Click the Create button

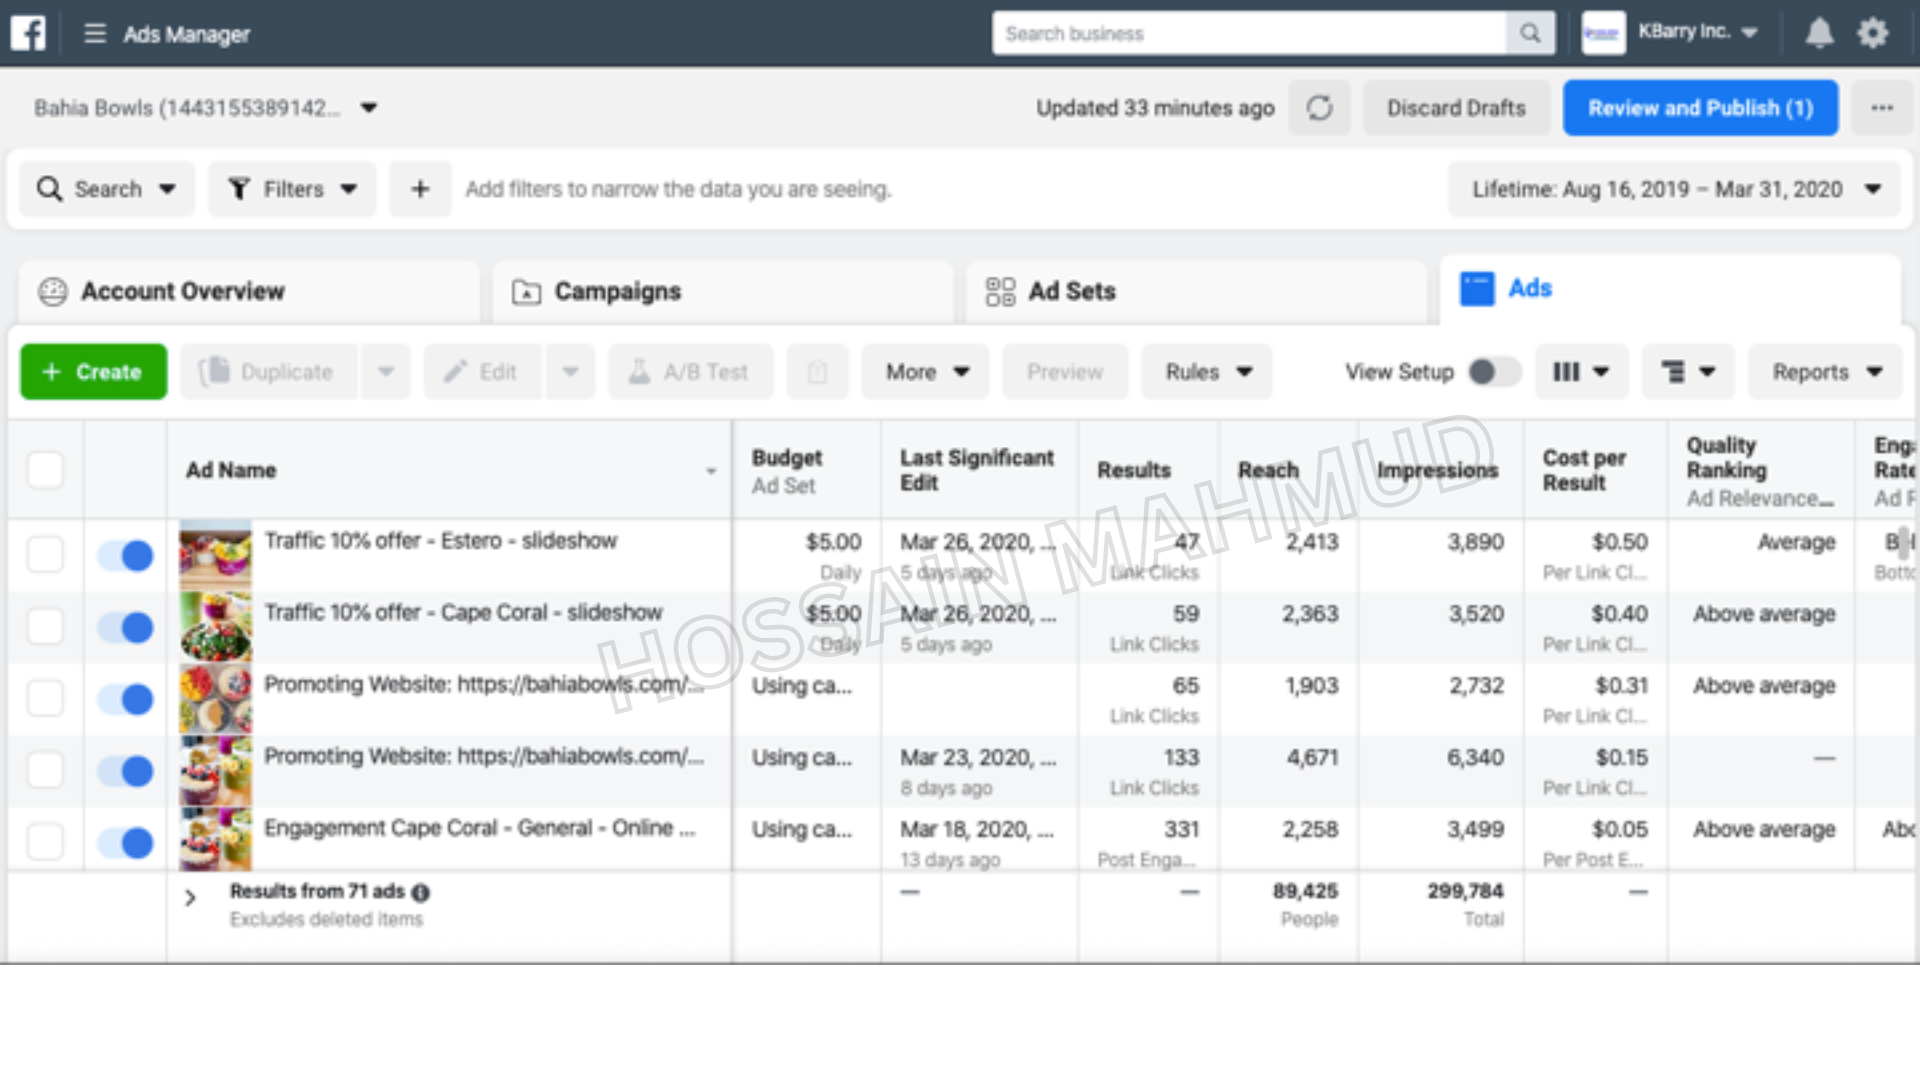pos(94,372)
